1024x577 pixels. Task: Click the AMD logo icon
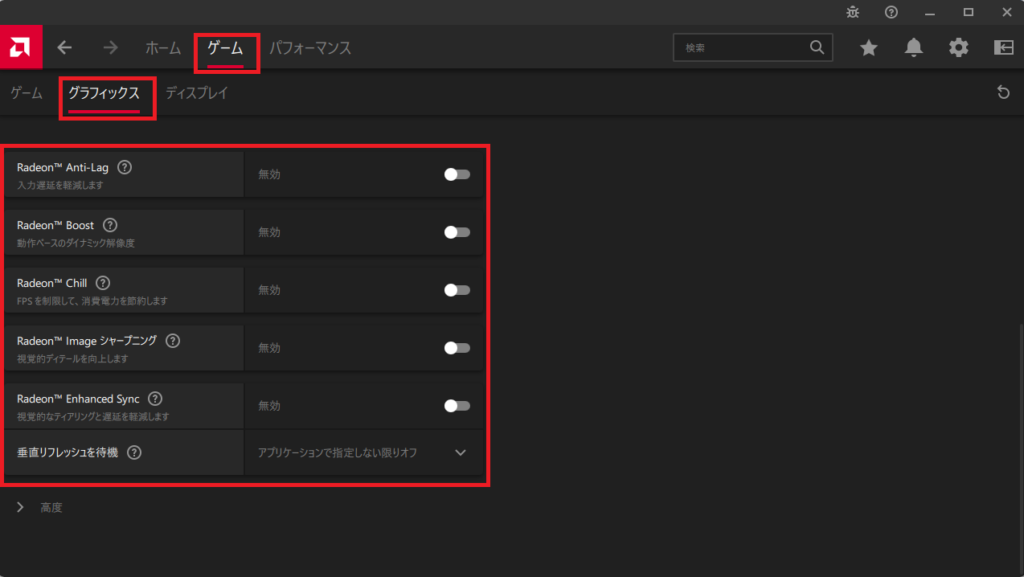(21, 47)
